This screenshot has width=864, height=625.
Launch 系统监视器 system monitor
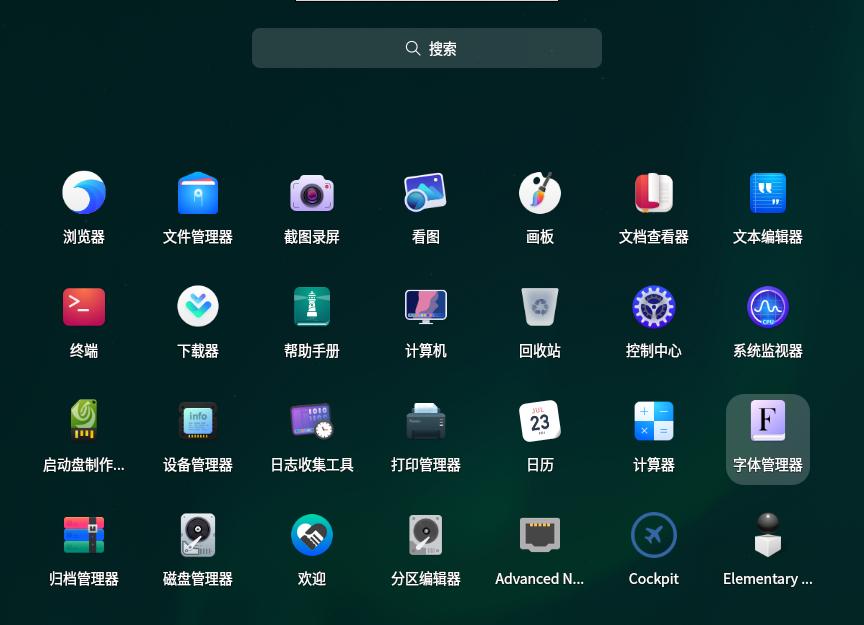[x=768, y=307]
